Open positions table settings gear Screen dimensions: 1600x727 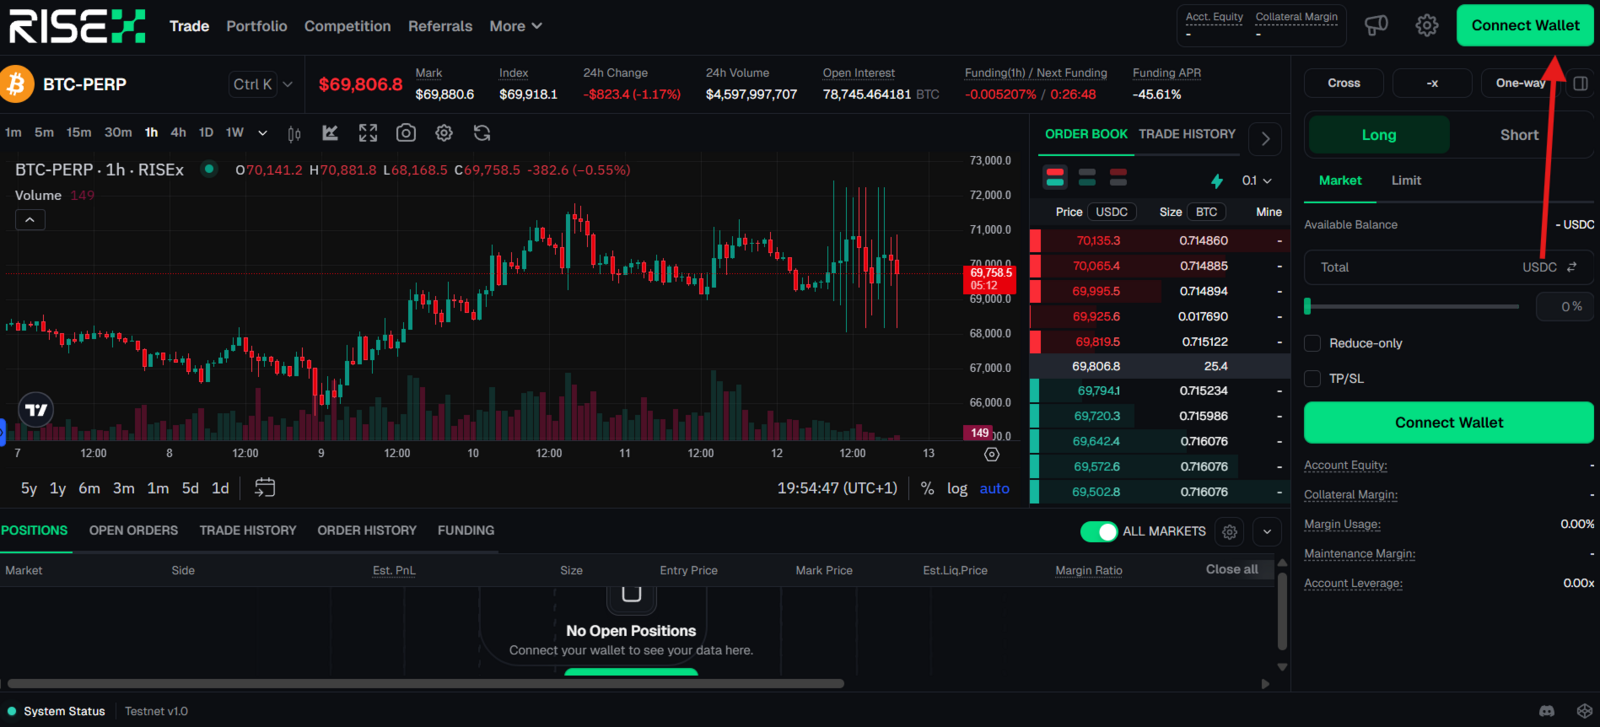1230,532
